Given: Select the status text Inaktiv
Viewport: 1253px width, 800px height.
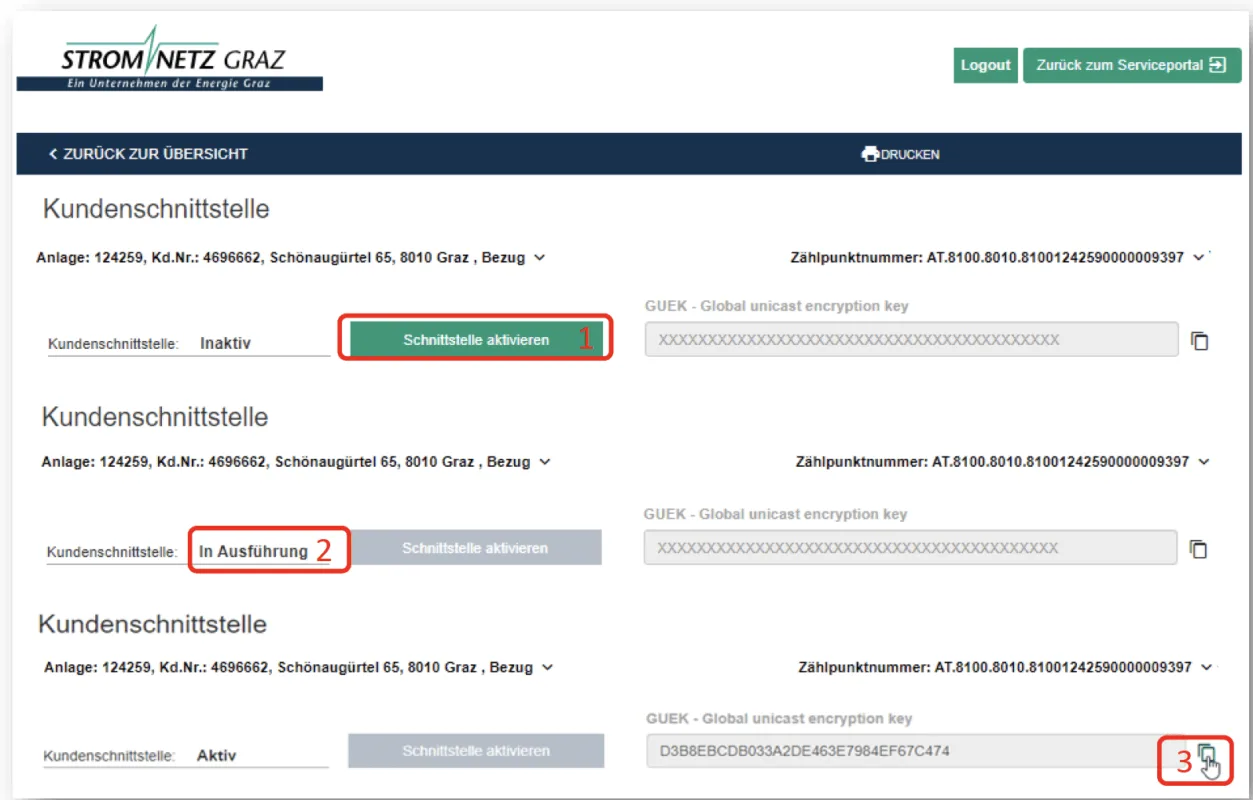Looking at the screenshot, I should coord(225,343).
